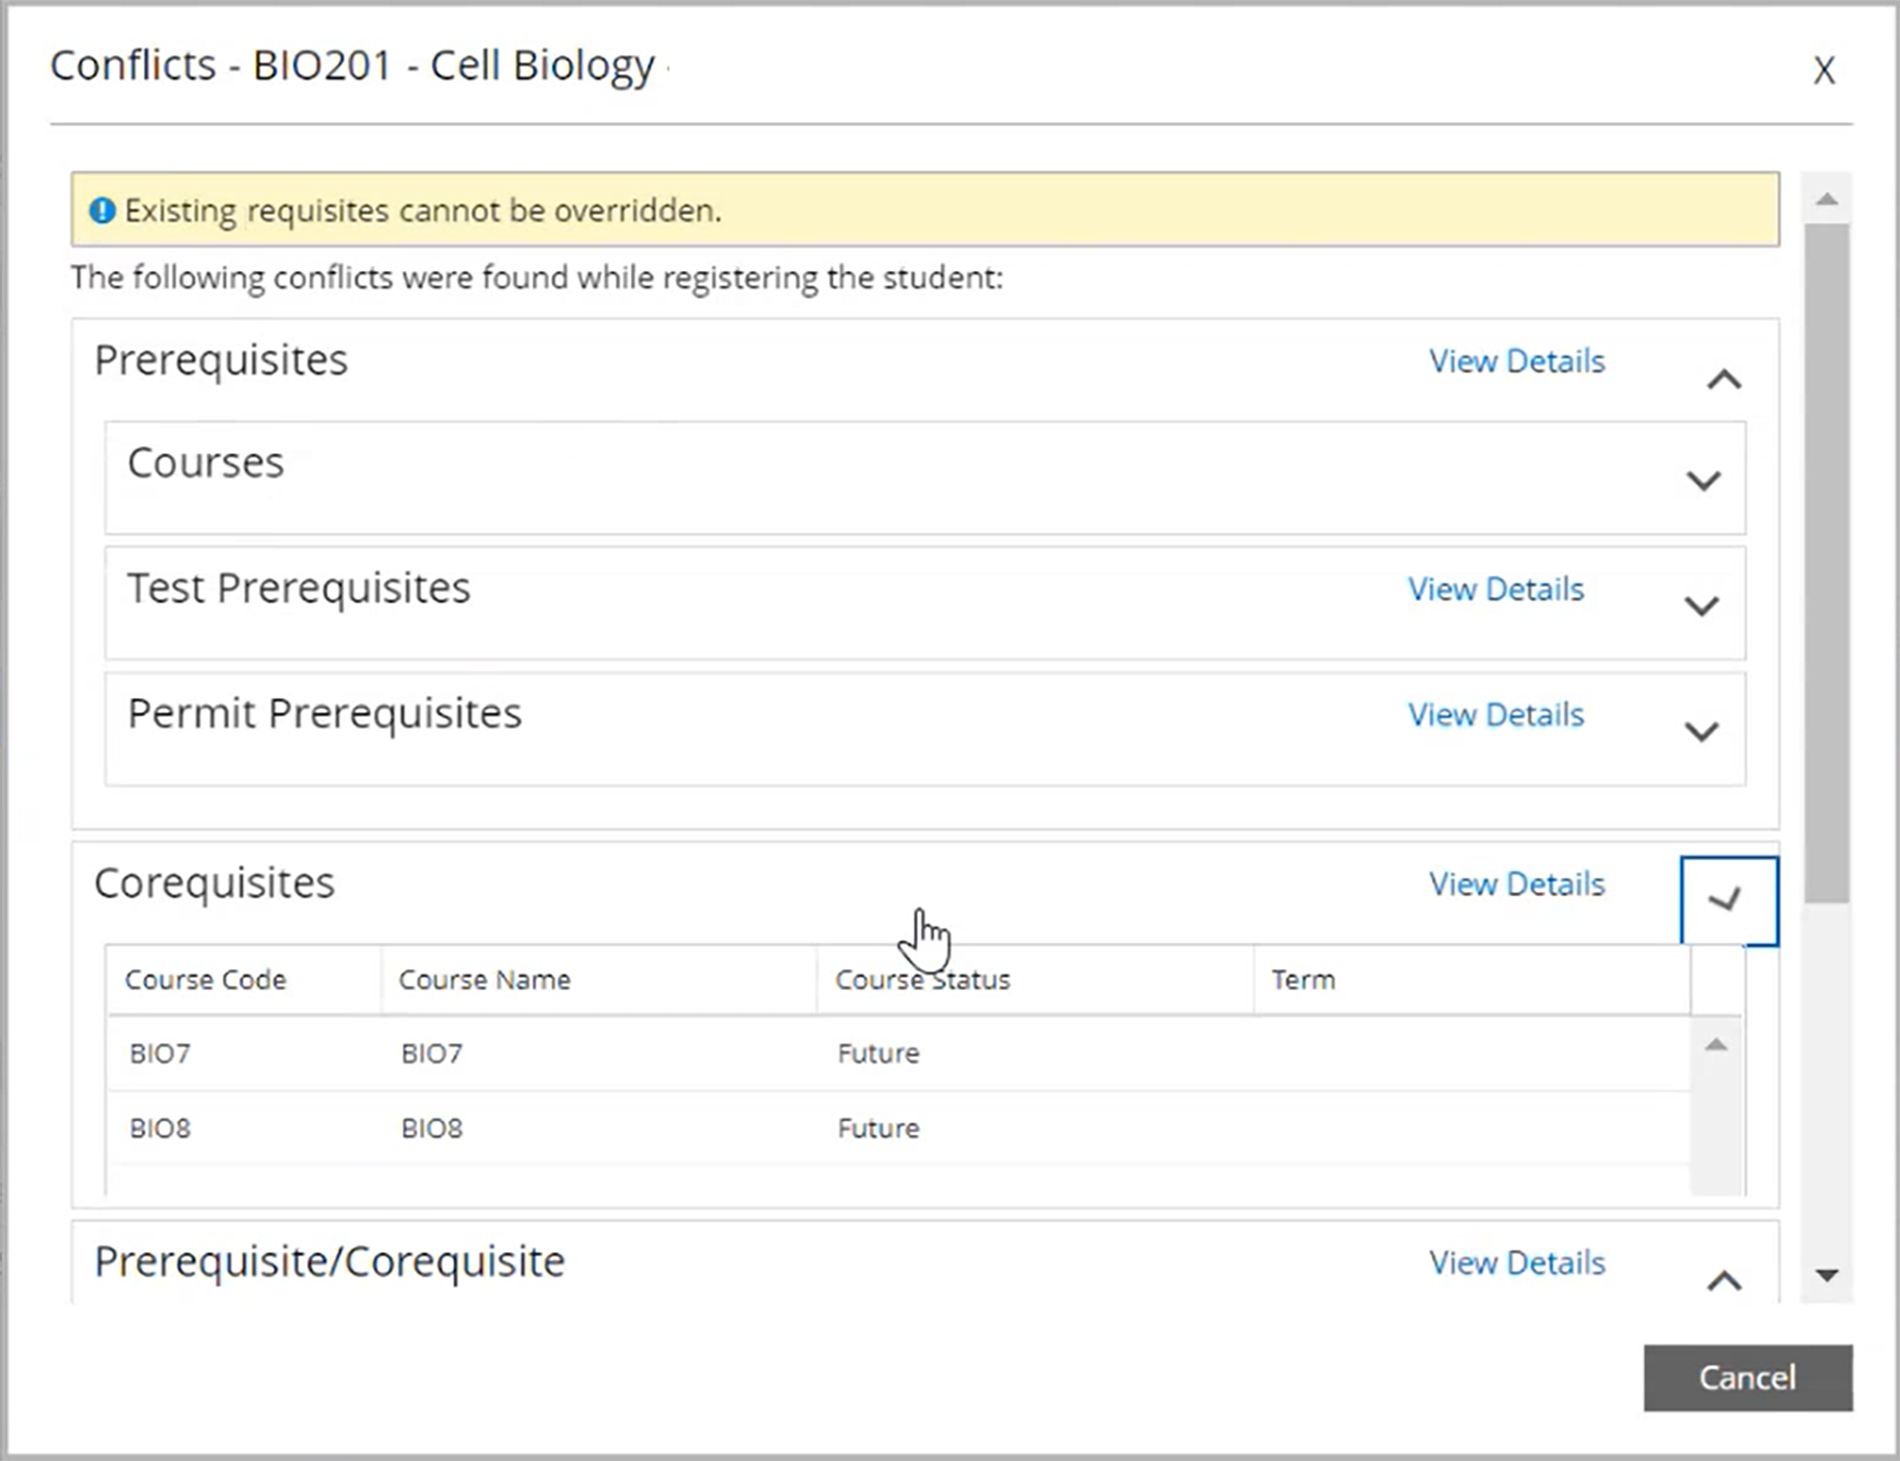Collapse the Prerequisites section

click(1724, 380)
